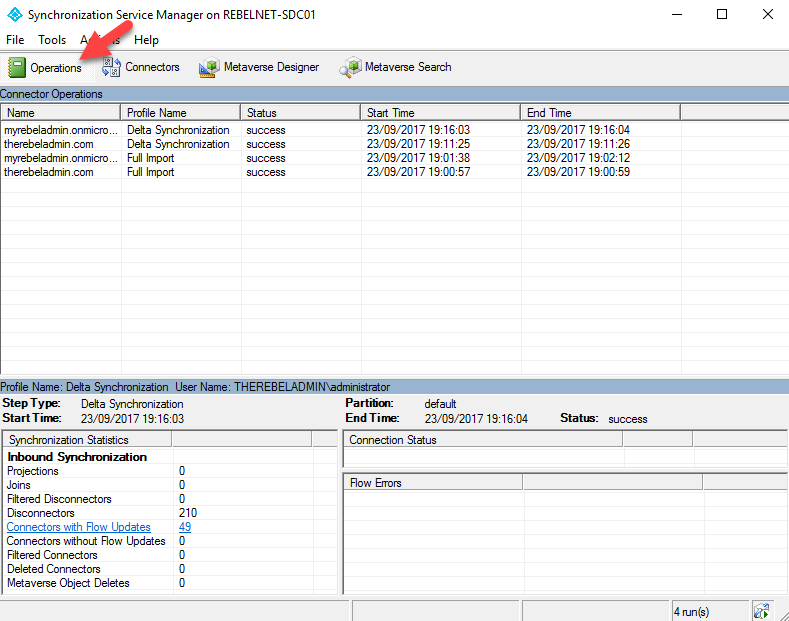The width and height of the screenshot is (789, 621).
Task: Open the Operations view icon
Action: click(x=17, y=67)
